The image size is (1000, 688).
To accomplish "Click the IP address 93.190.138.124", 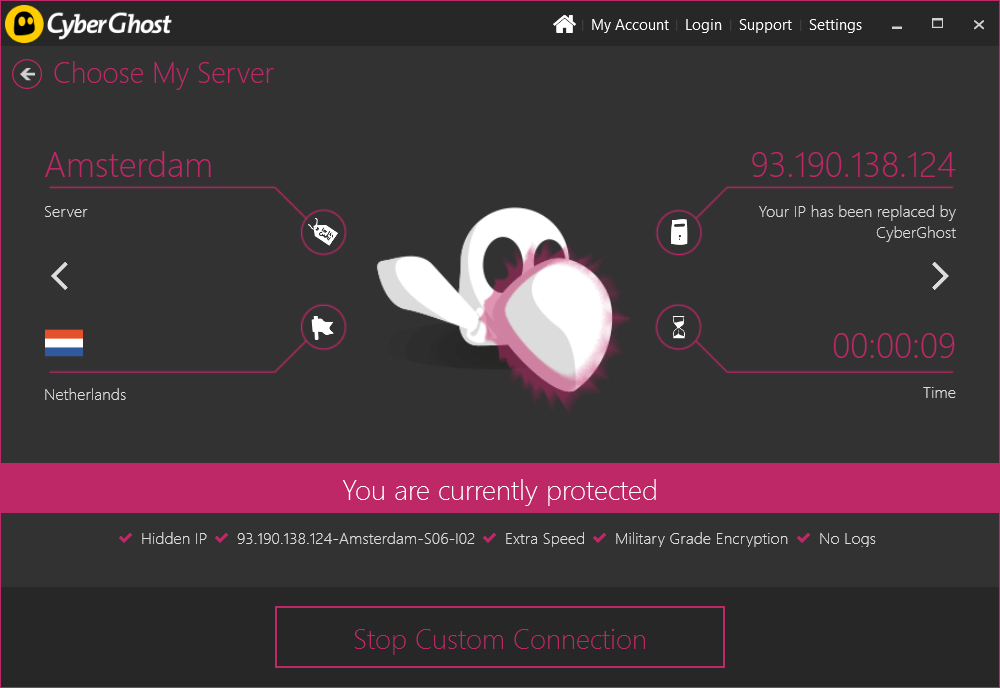I will [x=853, y=165].
